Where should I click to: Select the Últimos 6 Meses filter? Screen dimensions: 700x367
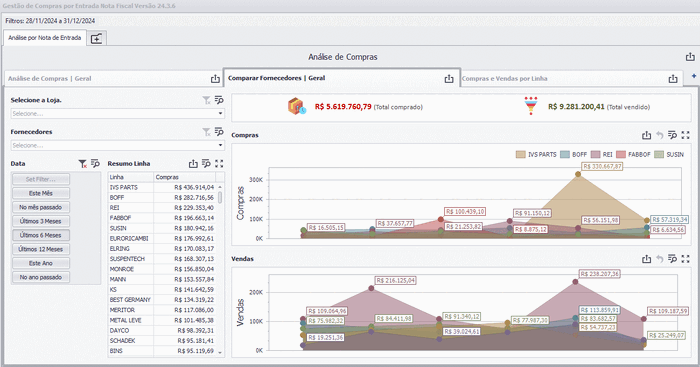click(x=41, y=235)
